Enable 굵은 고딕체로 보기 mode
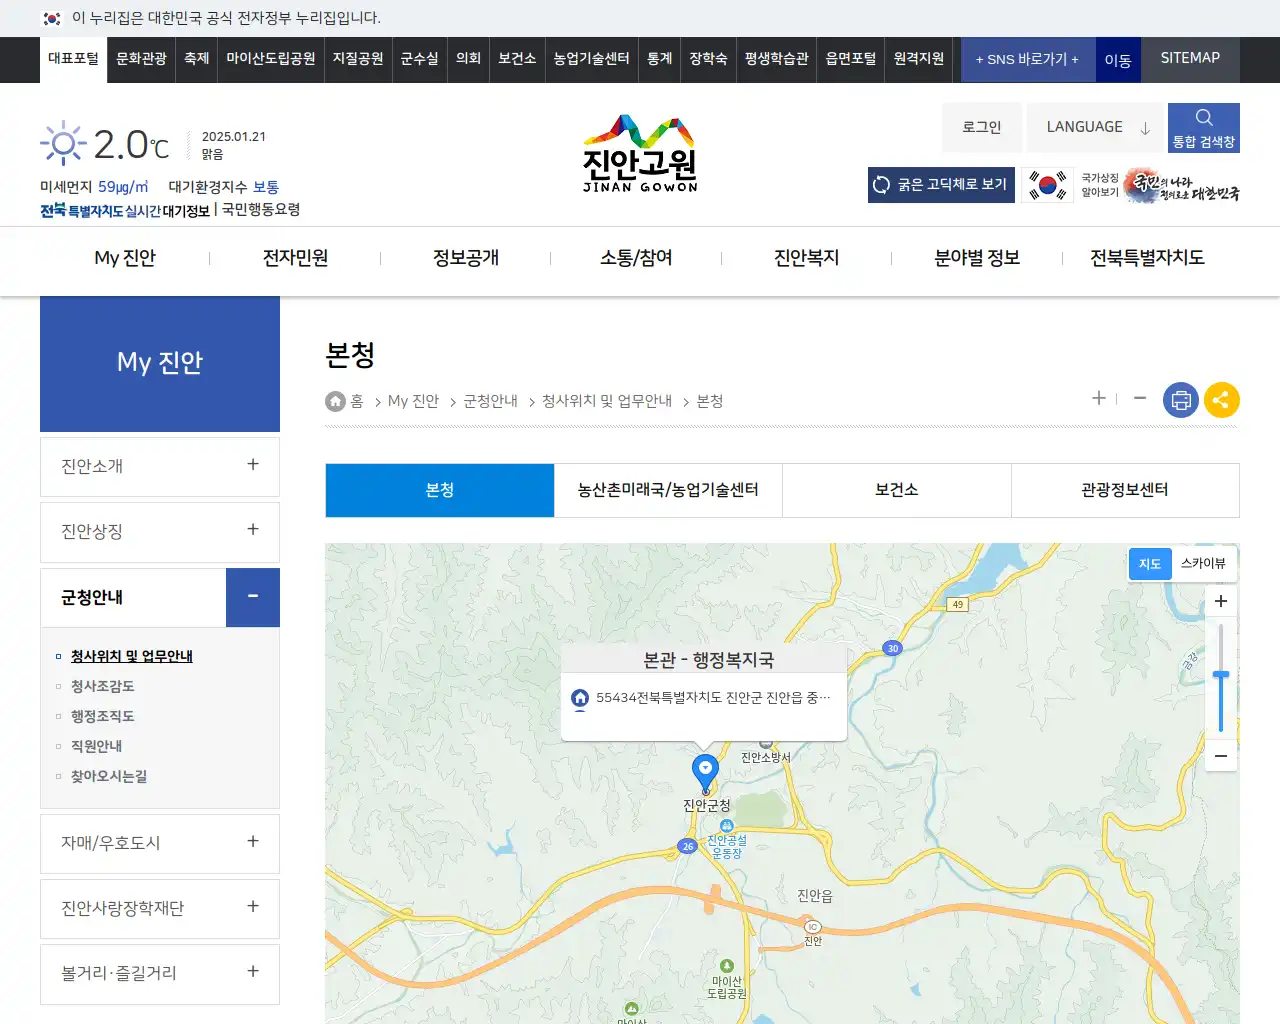 pyautogui.click(x=940, y=185)
